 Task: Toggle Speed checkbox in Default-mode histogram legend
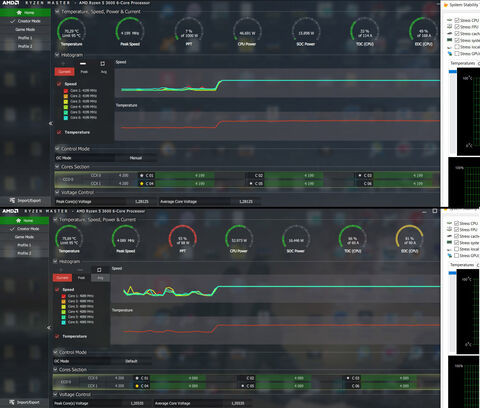pos(57,289)
